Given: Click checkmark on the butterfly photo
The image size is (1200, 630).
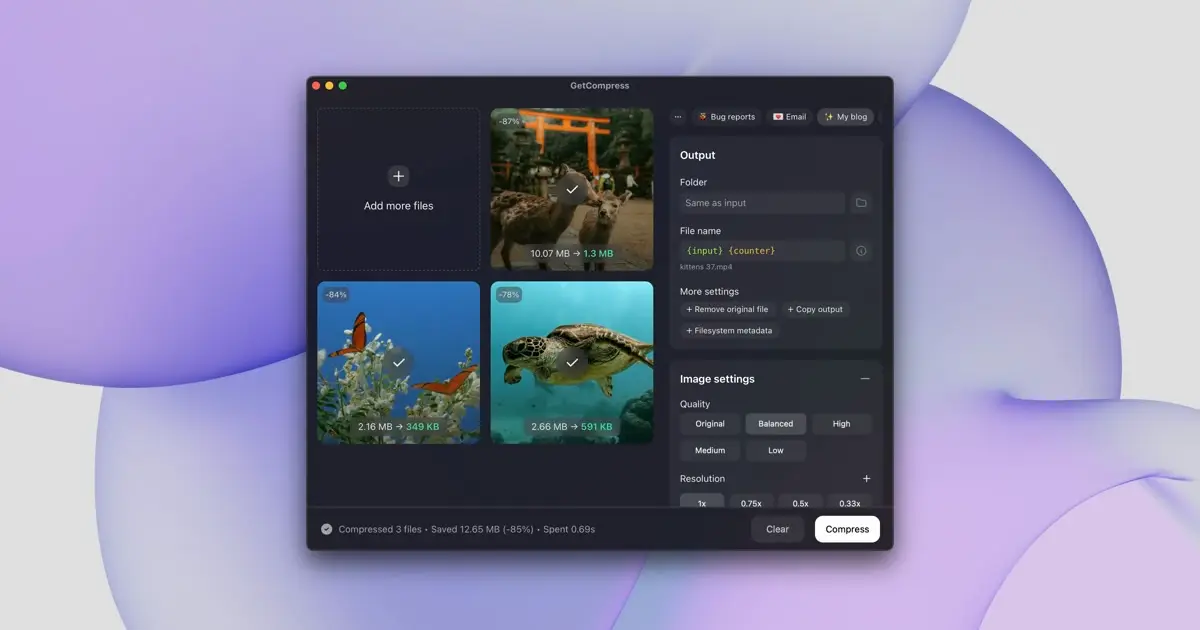Looking at the screenshot, I should pos(398,362).
